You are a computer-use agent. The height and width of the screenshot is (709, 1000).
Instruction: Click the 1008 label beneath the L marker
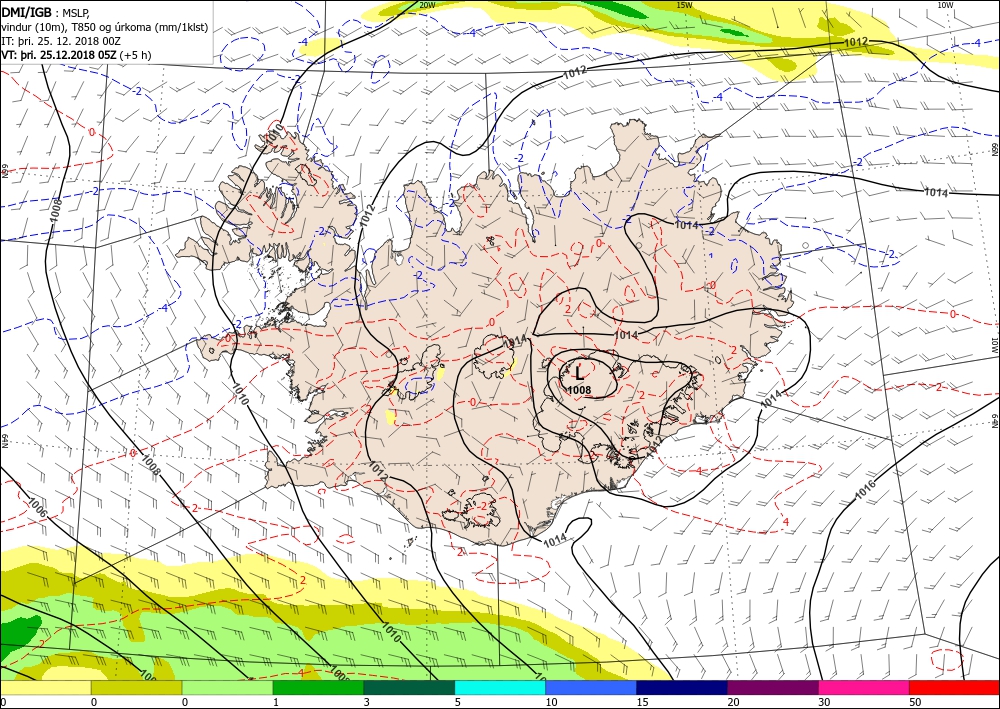pyautogui.click(x=579, y=390)
